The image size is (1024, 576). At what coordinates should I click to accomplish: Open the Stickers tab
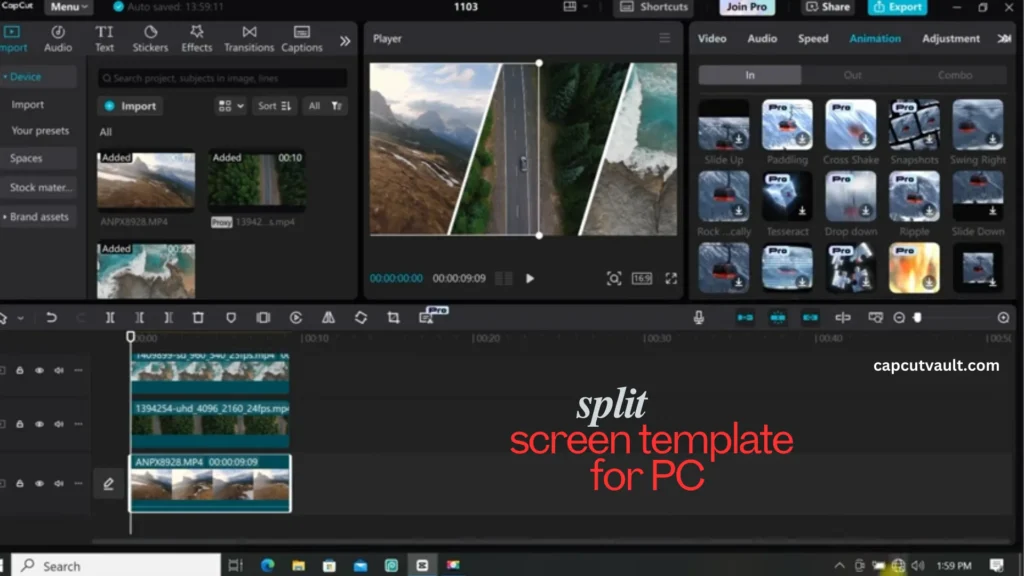(150, 39)
